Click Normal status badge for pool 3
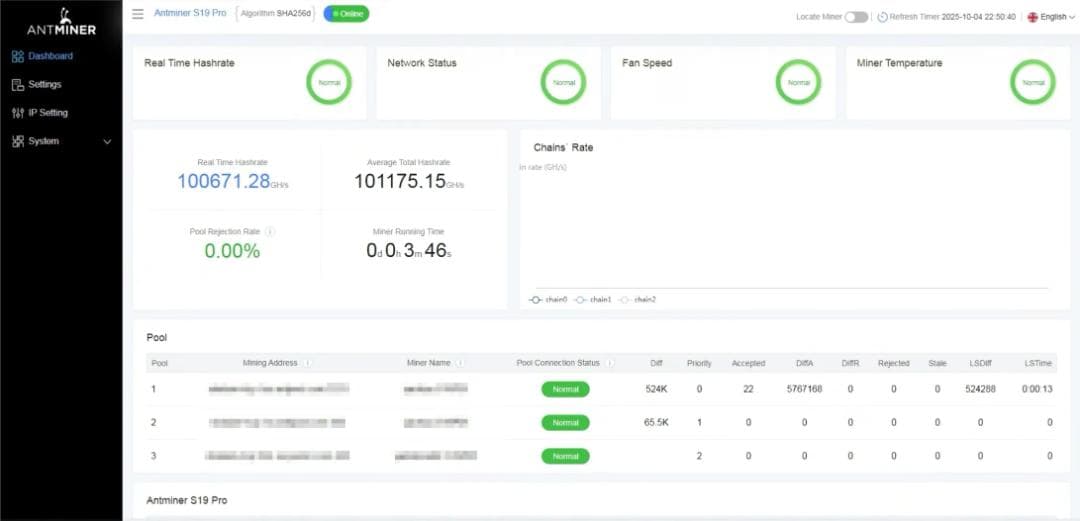 [565, 456]
